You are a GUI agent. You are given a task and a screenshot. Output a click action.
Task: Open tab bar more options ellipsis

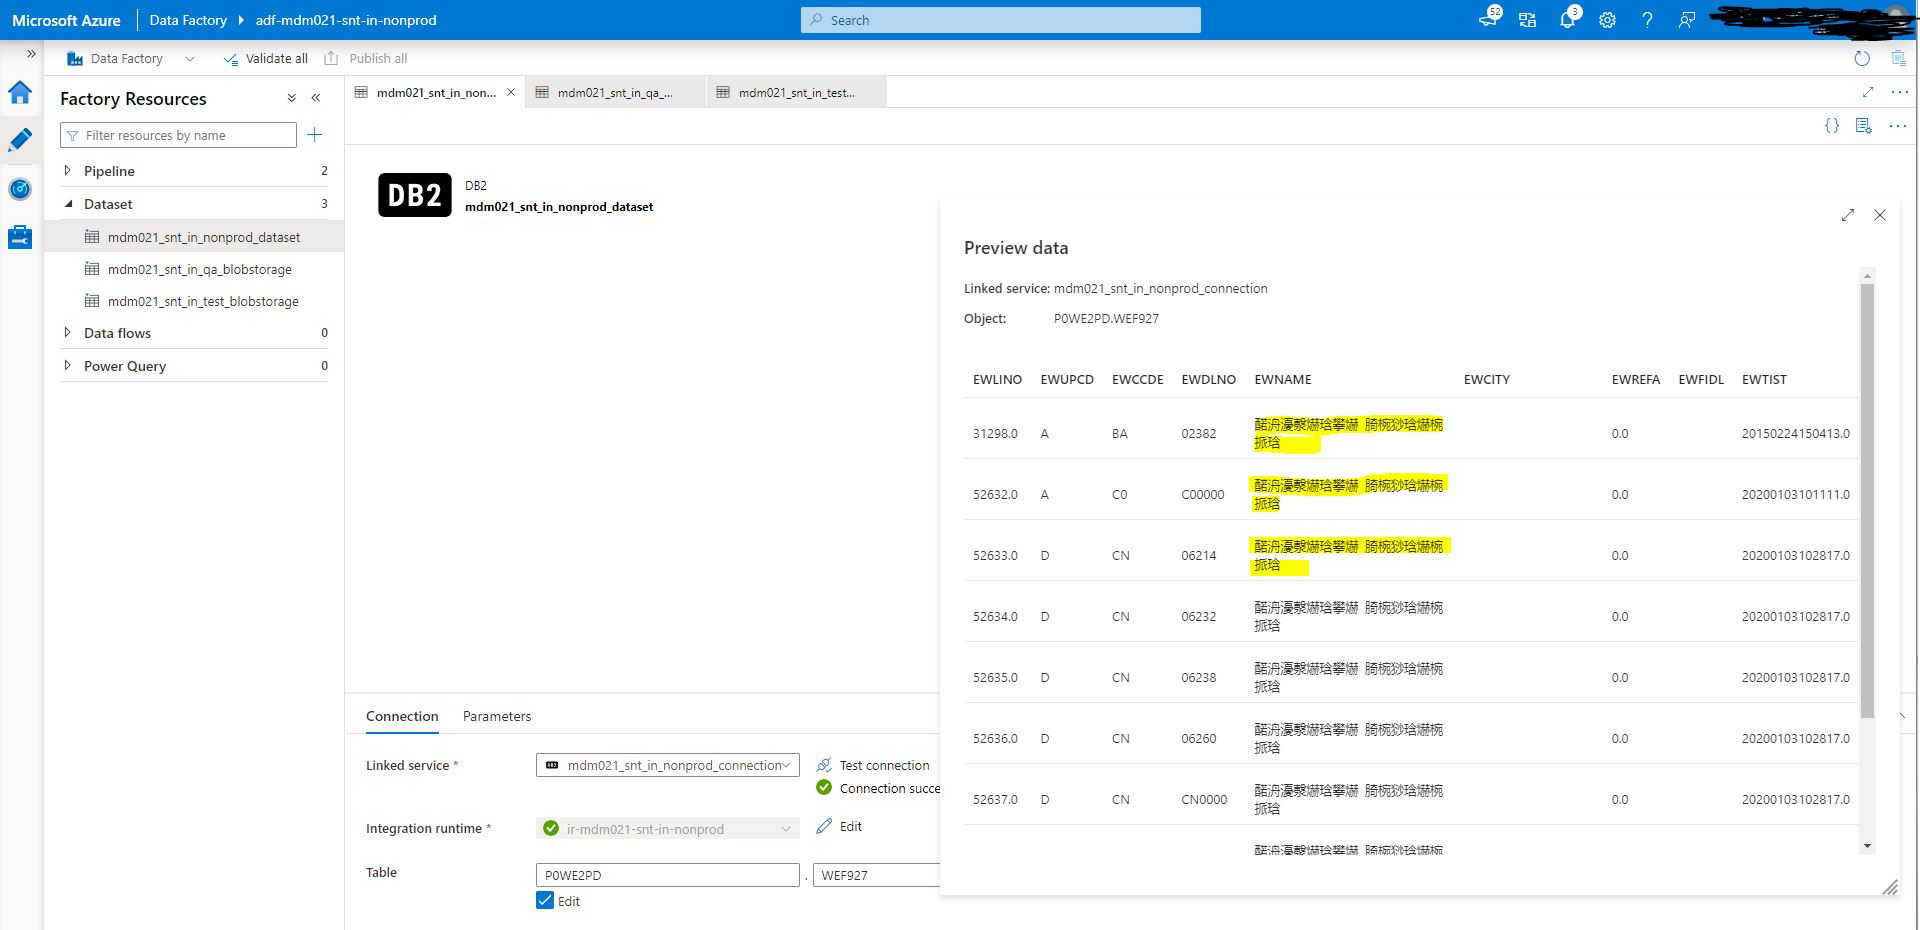(x=1900, y=92)
